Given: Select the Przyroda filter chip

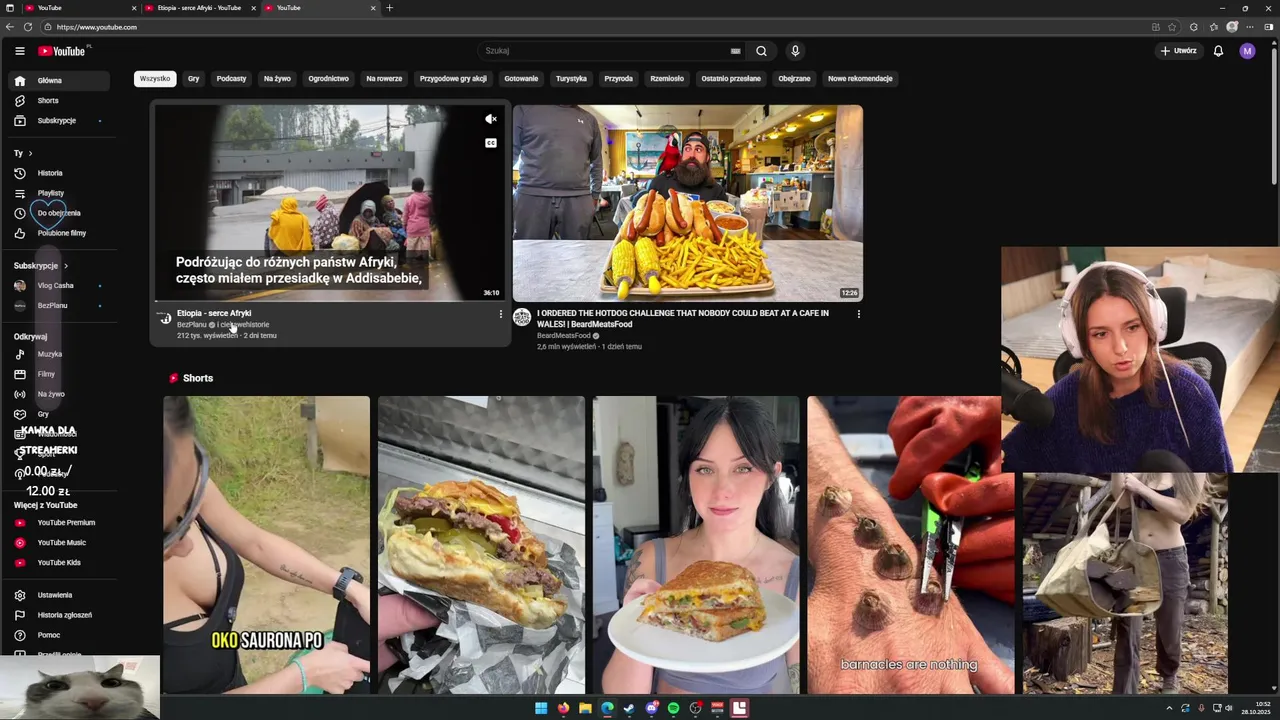Looking at the screenshot, I should tap(618, 79).
